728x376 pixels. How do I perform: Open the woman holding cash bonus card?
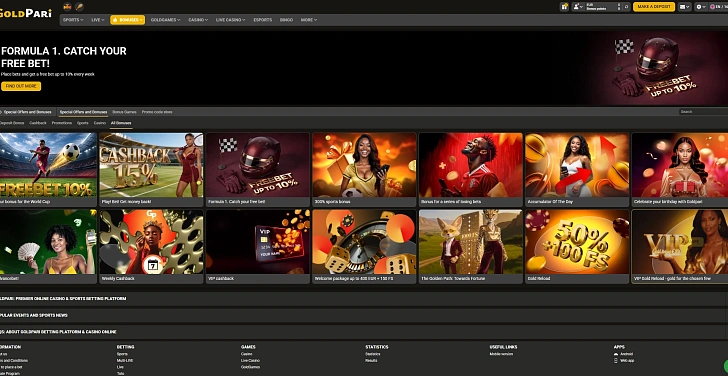click(x=48, y=246)
